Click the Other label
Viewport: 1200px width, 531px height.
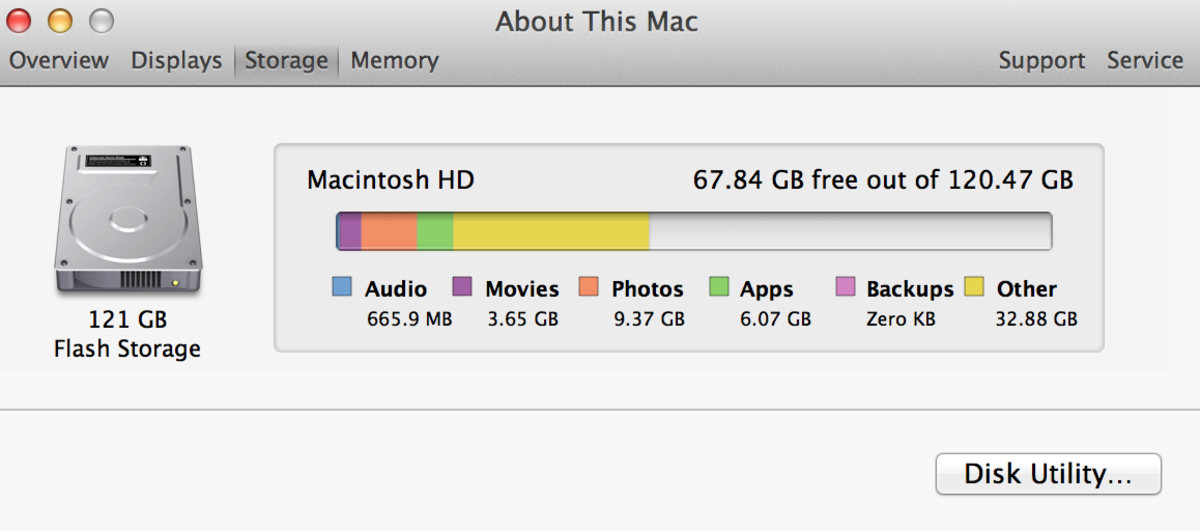(1026, 289)
